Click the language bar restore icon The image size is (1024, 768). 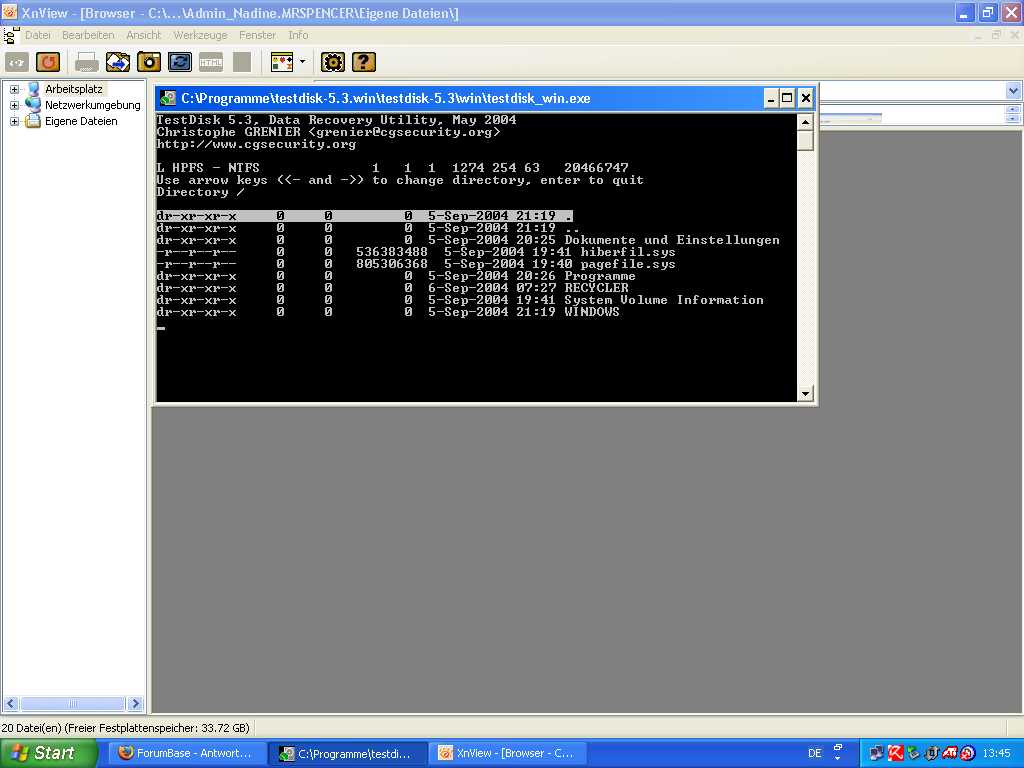[838, 746]
